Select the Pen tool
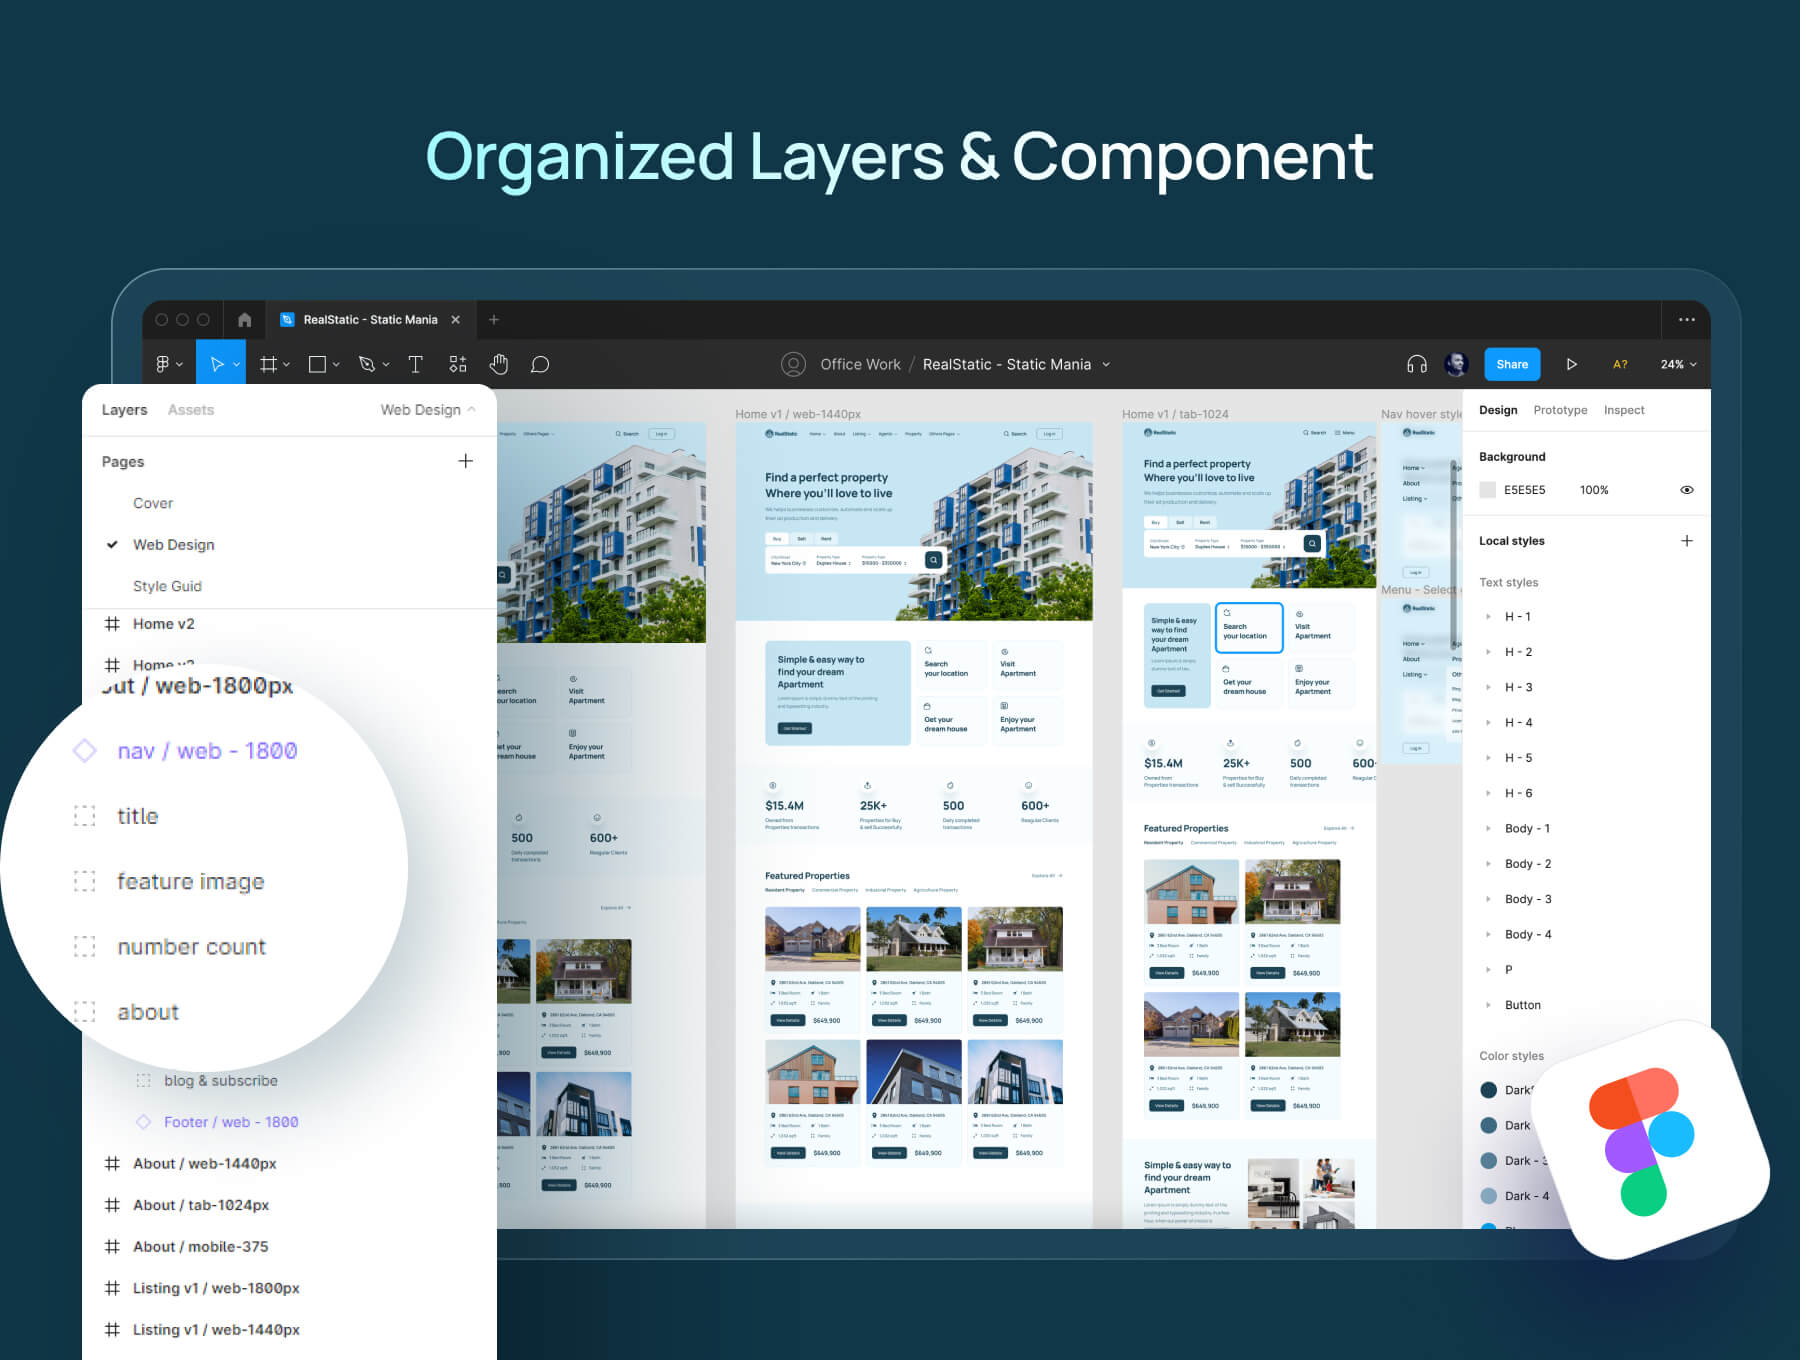Image resolution: width=1800 pixels, height=1360 pixels. point(367,365)
